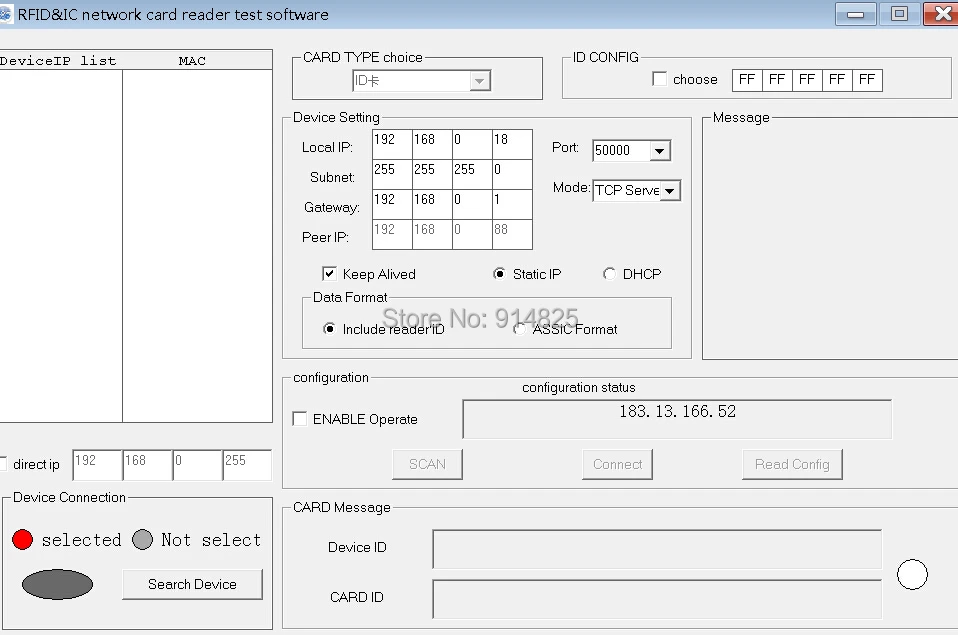Click Local IP first octet field 192

pyautogui.click(x=392, y=144)
